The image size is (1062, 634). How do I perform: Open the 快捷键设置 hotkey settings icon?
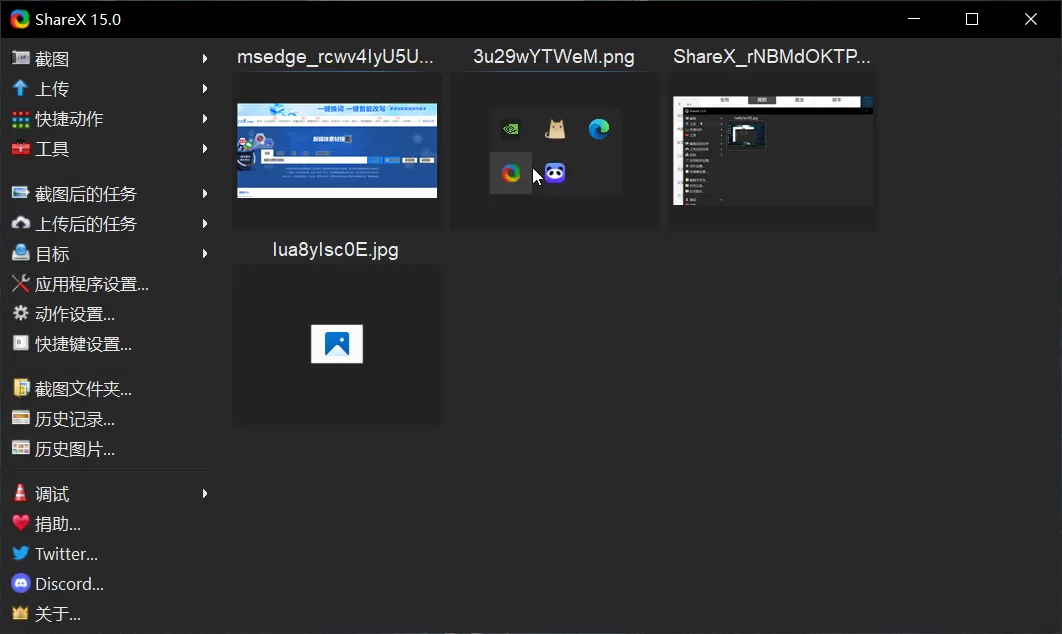coord(21,343)
